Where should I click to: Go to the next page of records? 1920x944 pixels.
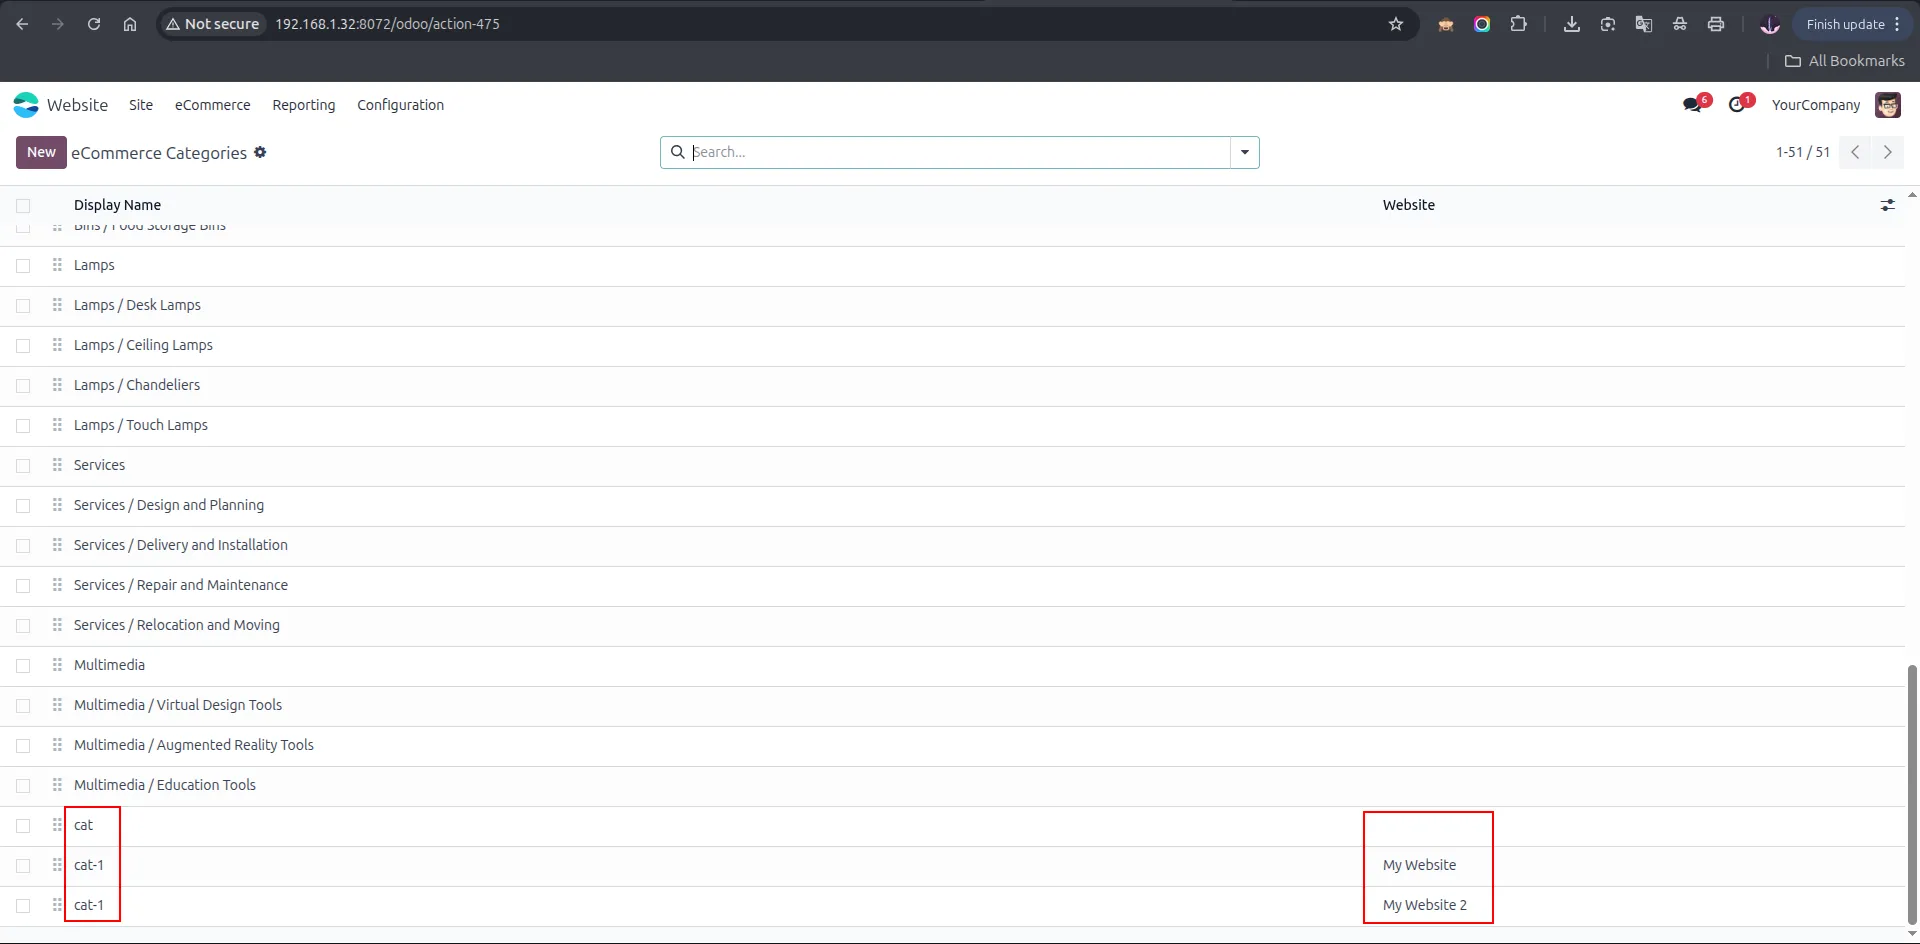[x=1888, y=152]
